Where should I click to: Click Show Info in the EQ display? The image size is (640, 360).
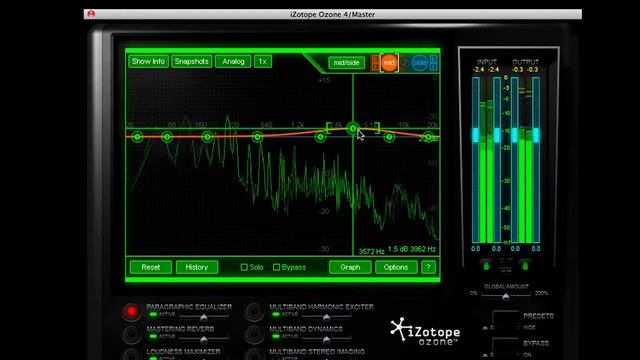point(148,62)
